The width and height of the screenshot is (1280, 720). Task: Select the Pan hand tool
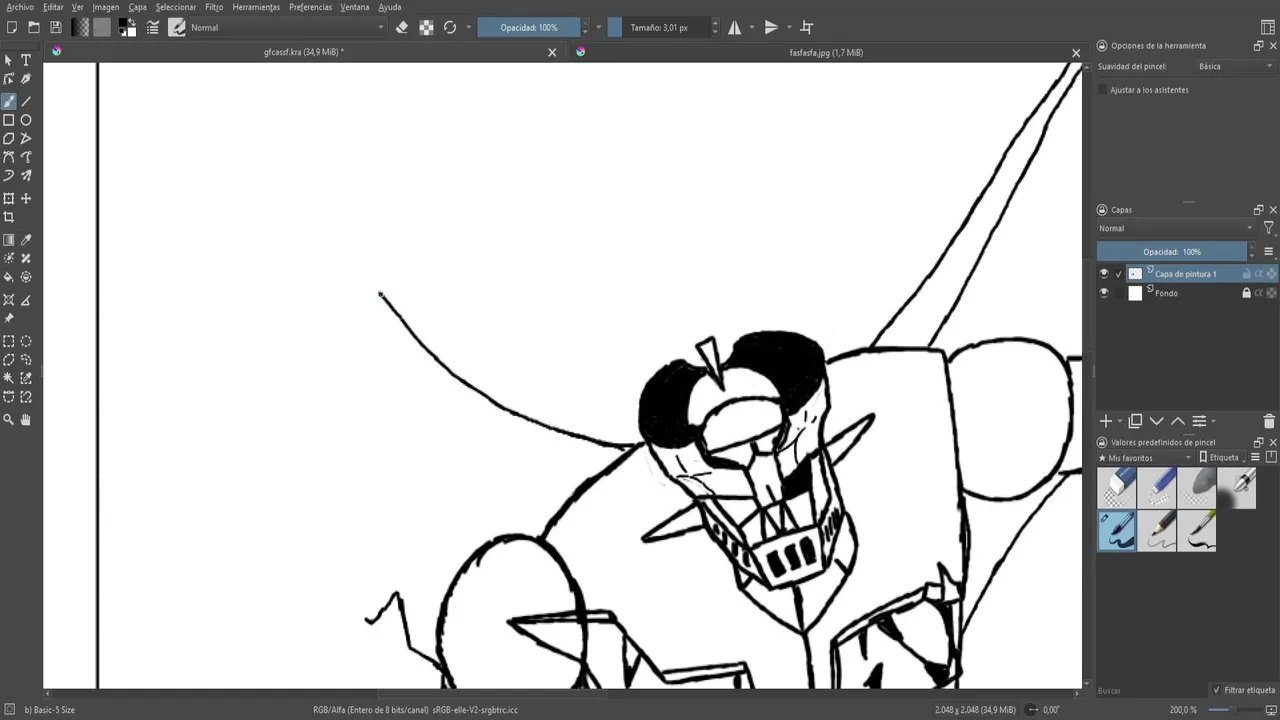click(x=26, y=420)
